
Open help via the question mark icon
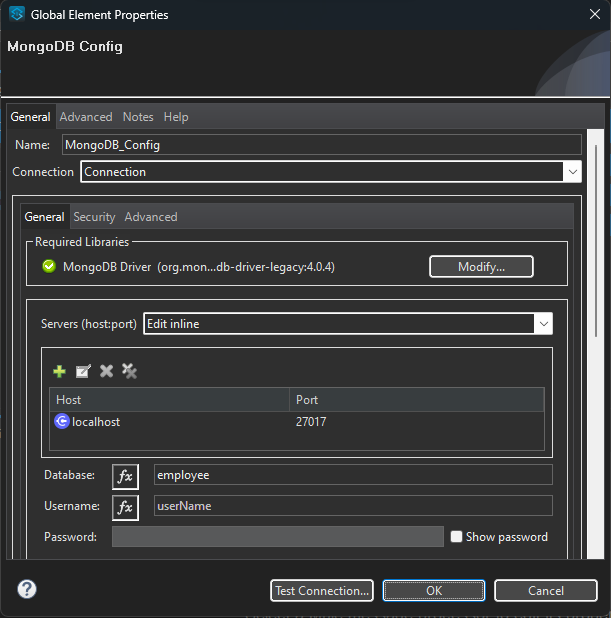point(27,589)
